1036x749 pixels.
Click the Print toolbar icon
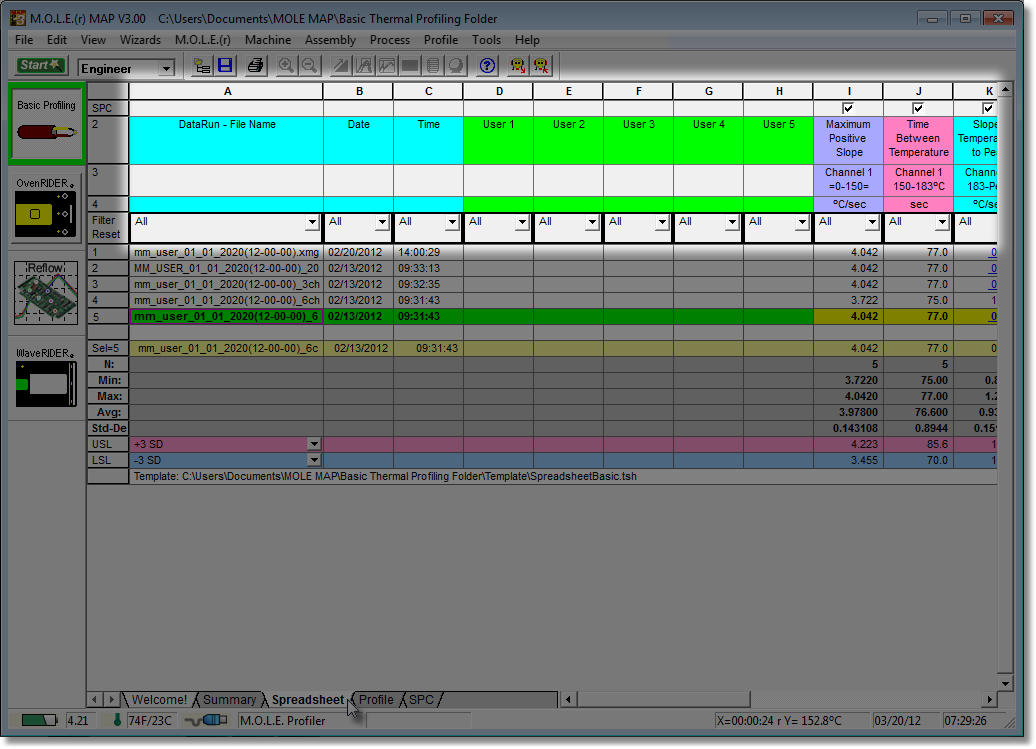pos(255,65)
